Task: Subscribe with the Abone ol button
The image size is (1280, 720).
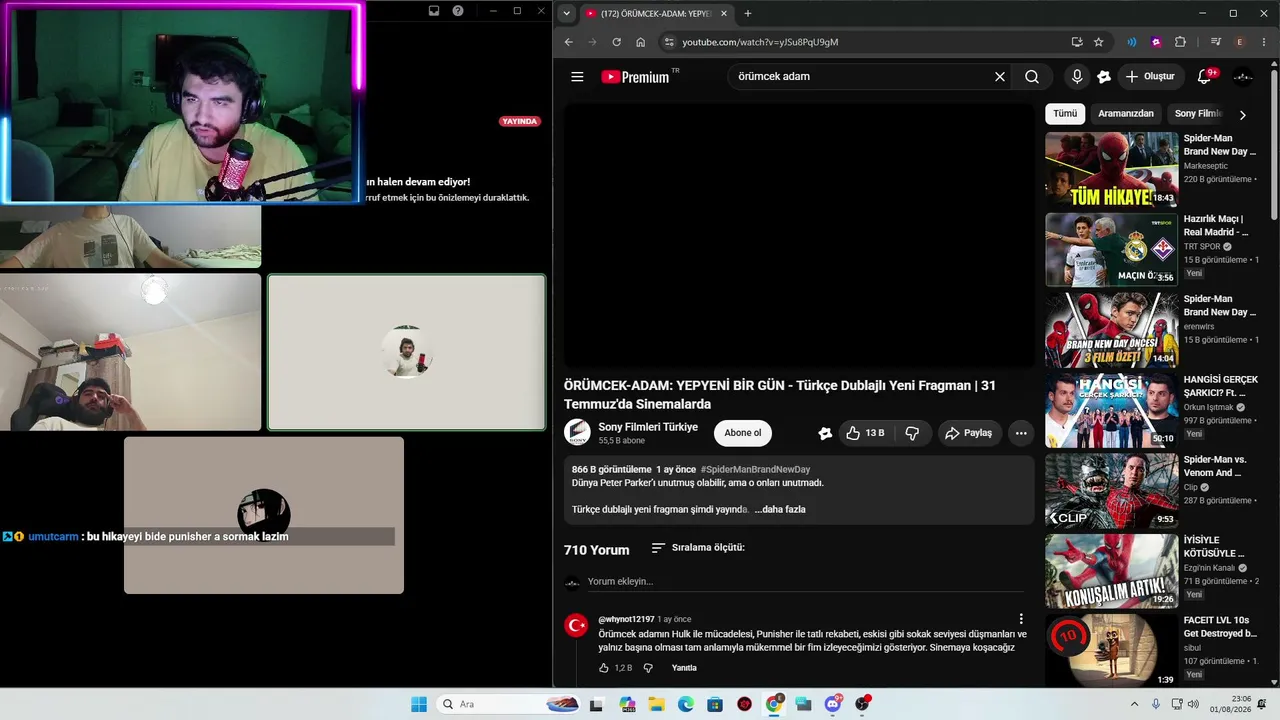Action: (x=743, y=433)
